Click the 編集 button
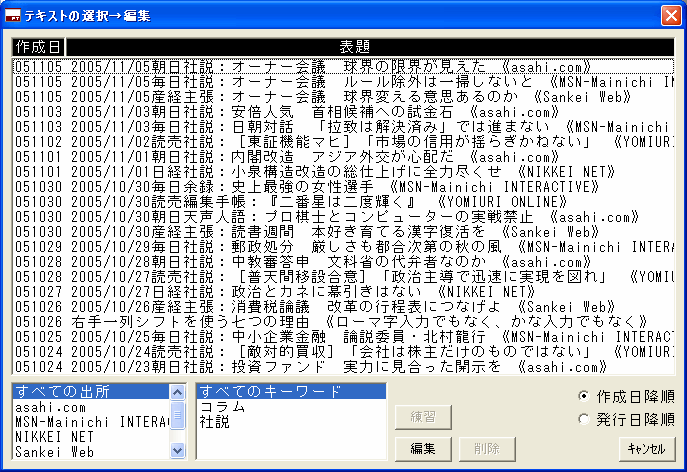Image resolution: width=687 pixels, height=472 pixels. pyautogui.click(x=423, y=449)
